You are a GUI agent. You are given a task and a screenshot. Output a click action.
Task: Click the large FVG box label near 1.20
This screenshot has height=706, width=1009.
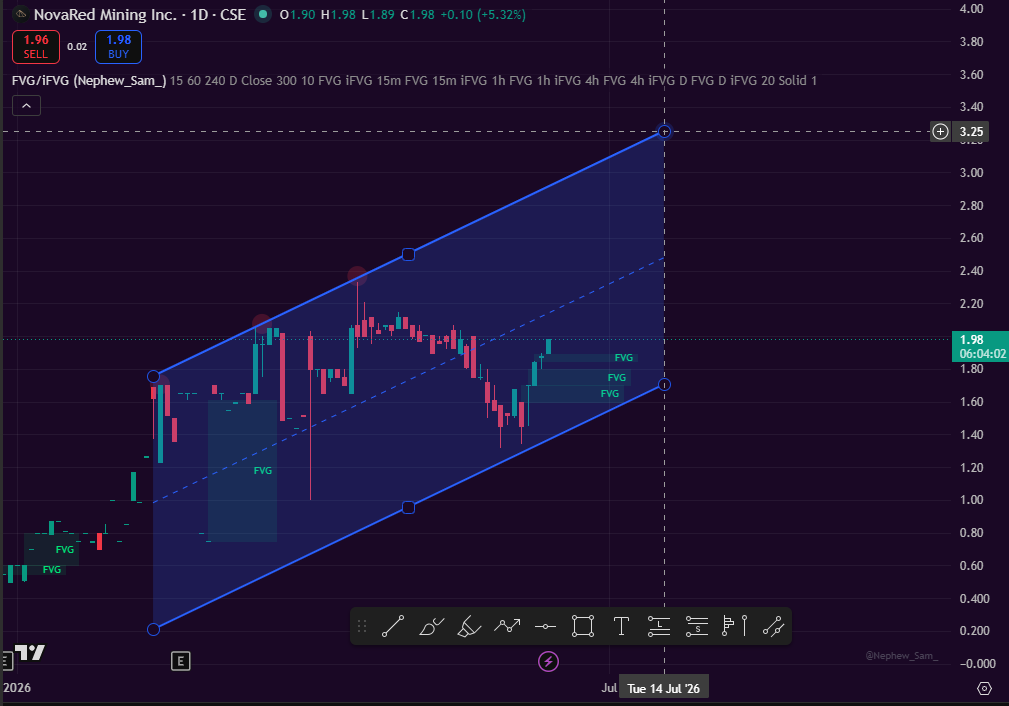point(263,471)
